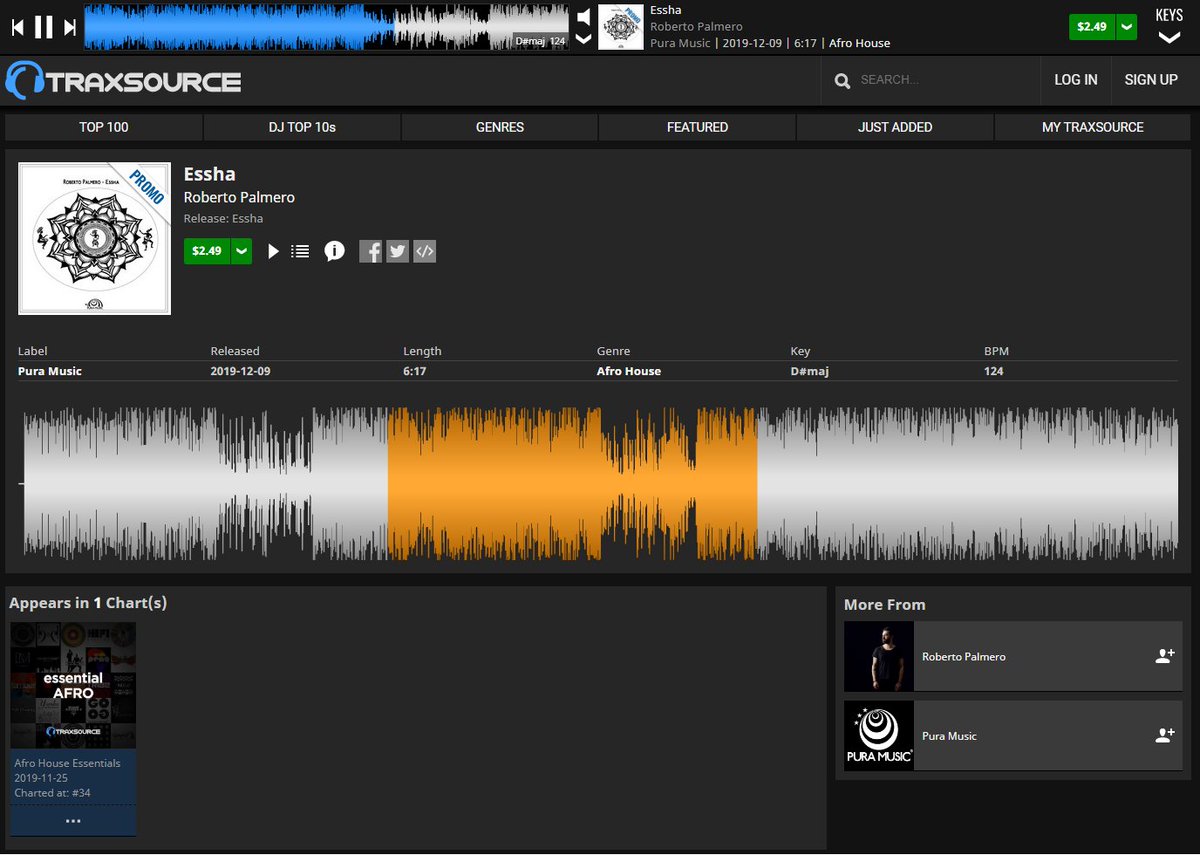This screenshot has height=855, width=1200.
Task: Click the Pura Music logo thumbnail
Action: point(879,736)
